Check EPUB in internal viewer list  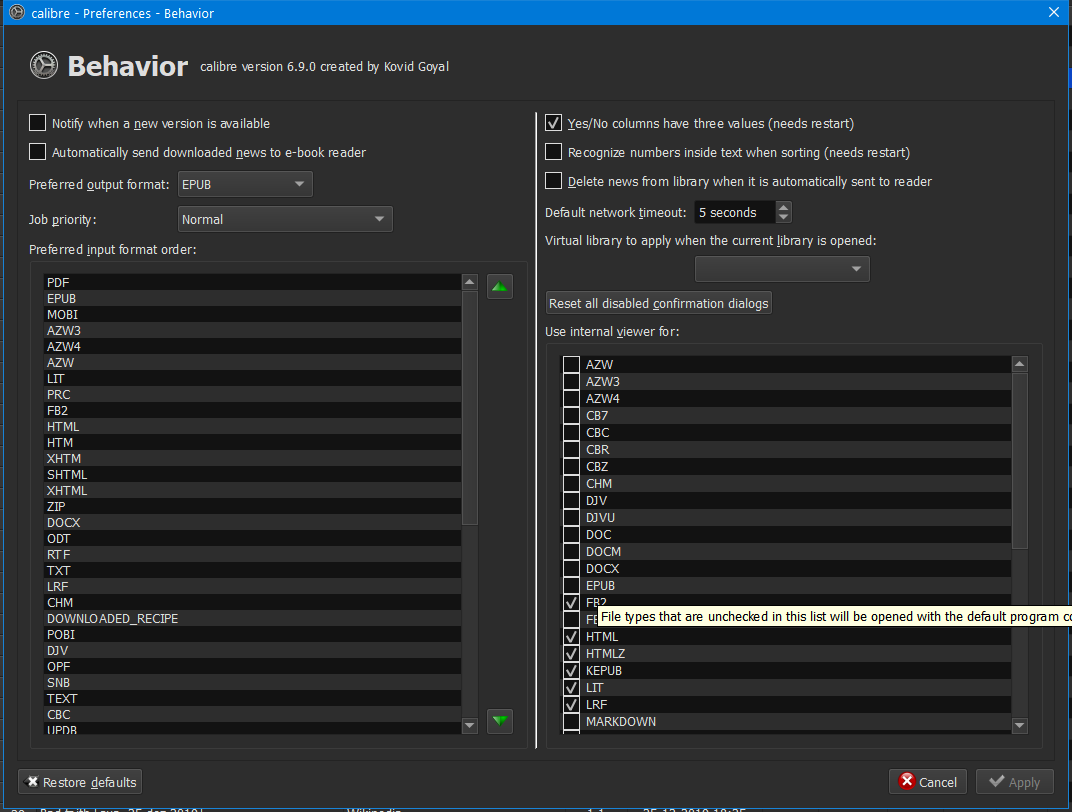[572, 585]
